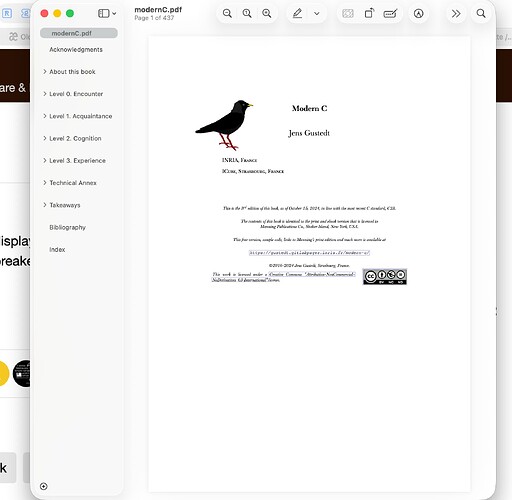The height and width of the screenshot is (500, 512).
Task: Open the Acknowledgments outline entry
Action: [76, 50]
